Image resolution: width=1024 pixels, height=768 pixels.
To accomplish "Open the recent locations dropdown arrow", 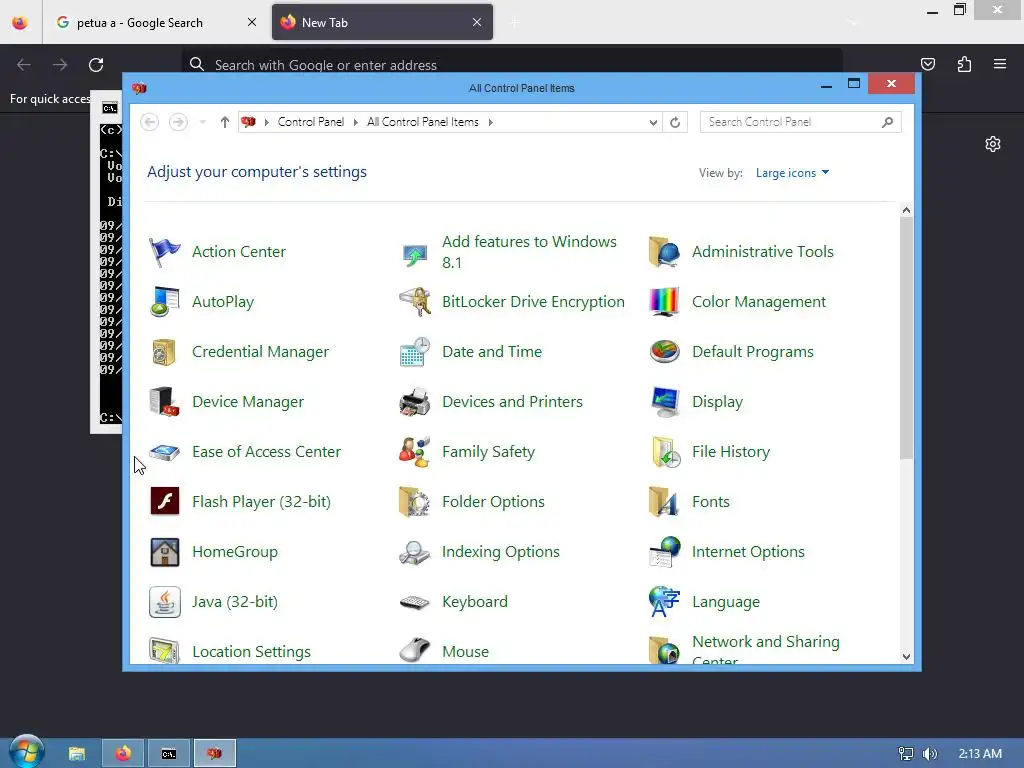I will tap(202, 122).
